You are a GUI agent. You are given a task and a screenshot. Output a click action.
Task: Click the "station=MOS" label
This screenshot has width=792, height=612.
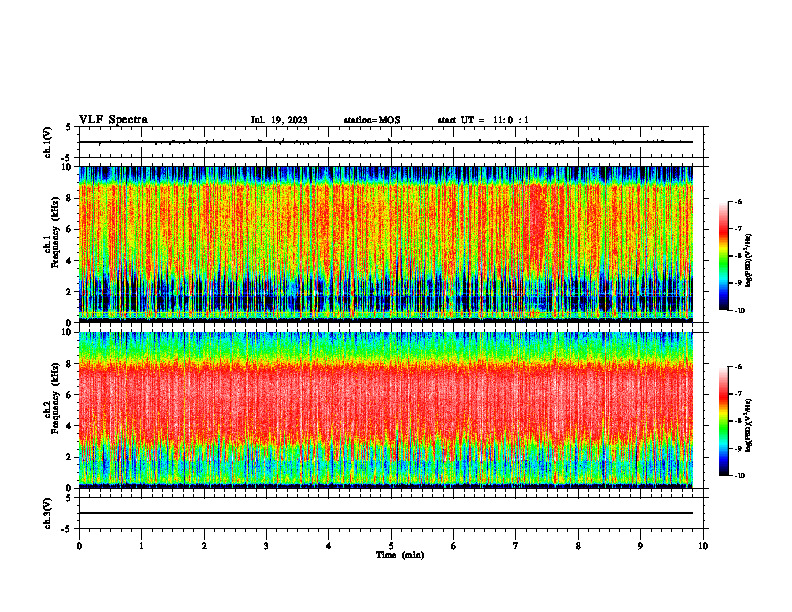(x=372, y=120)
